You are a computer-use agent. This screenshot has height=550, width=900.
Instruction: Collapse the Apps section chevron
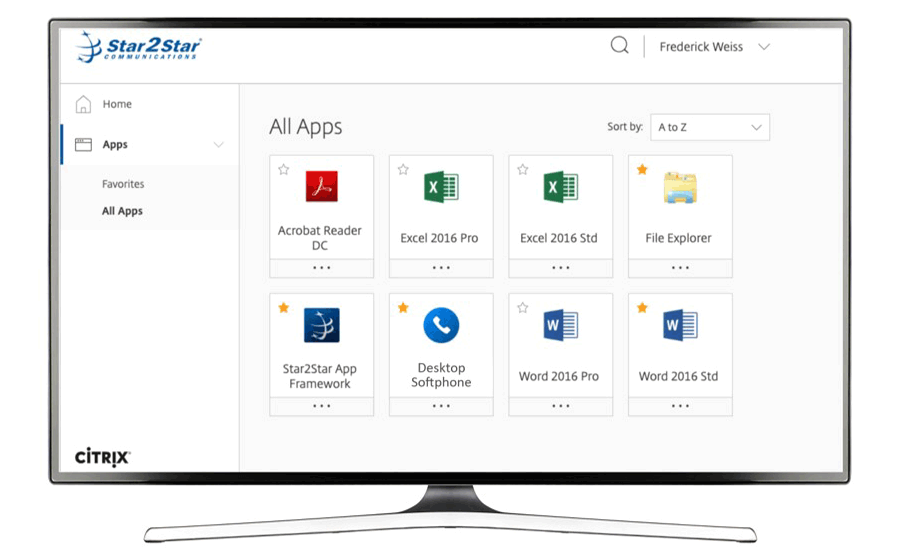[218, 145]
